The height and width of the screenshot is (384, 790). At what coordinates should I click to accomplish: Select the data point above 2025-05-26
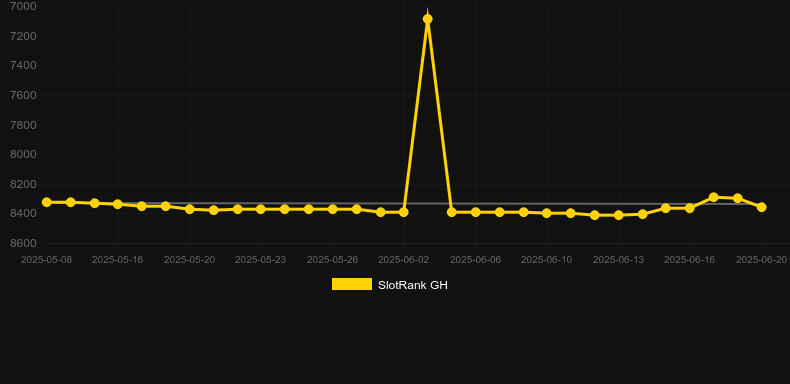pyautogui.click(x=333, y=209)
